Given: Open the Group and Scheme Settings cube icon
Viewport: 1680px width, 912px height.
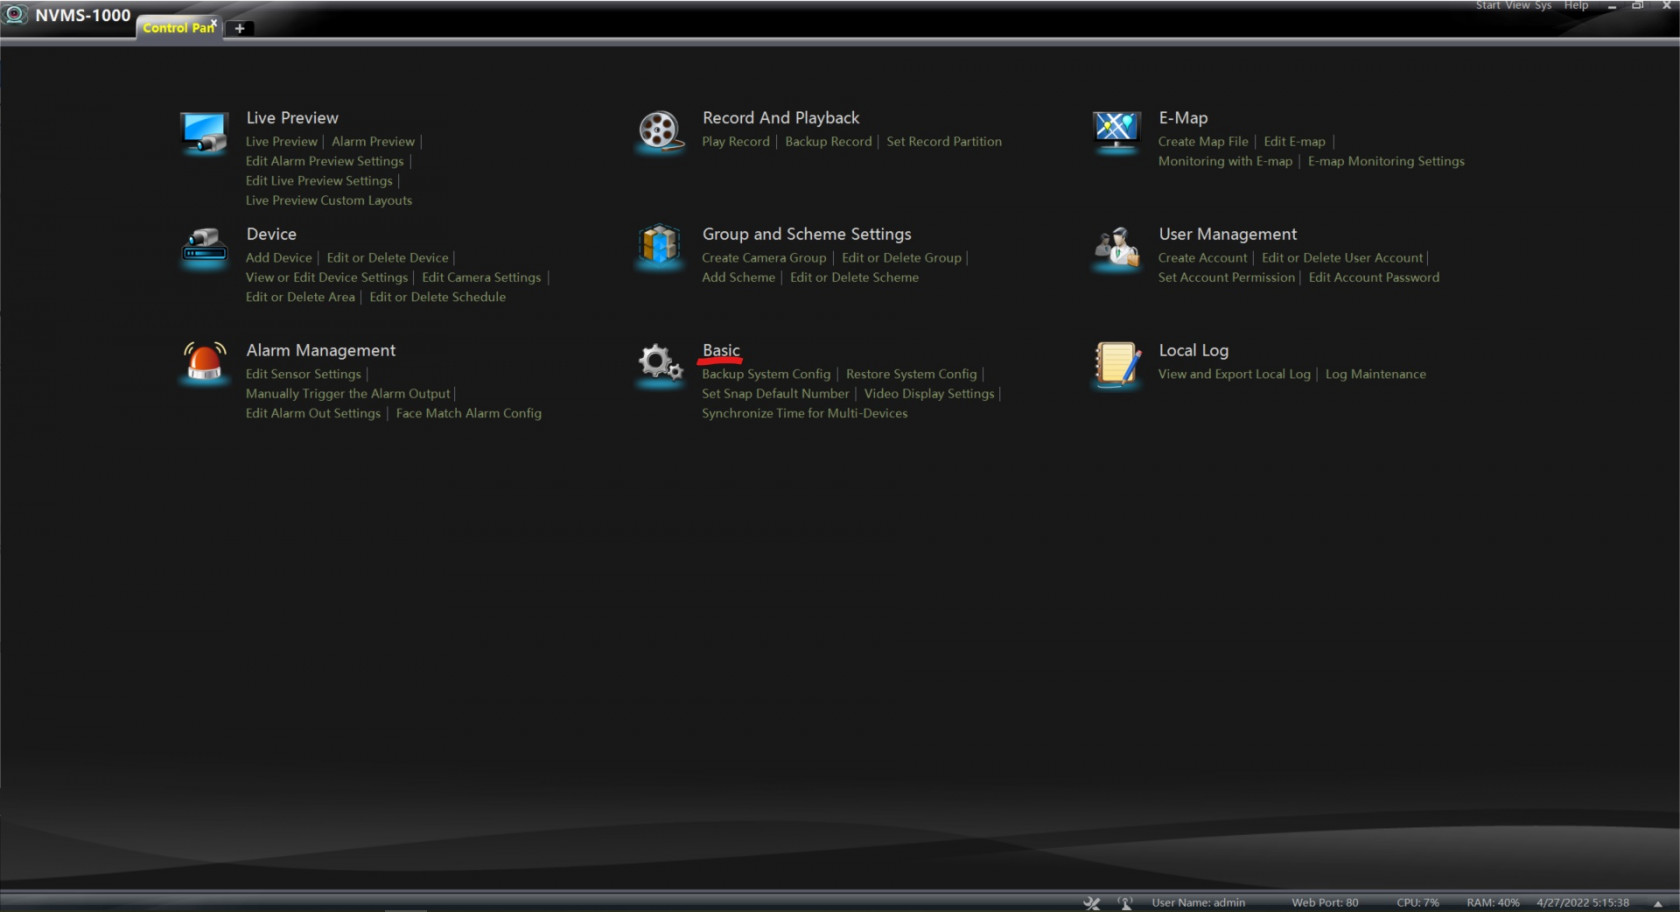Looking at the screenshot, I should tap(660, 246).
